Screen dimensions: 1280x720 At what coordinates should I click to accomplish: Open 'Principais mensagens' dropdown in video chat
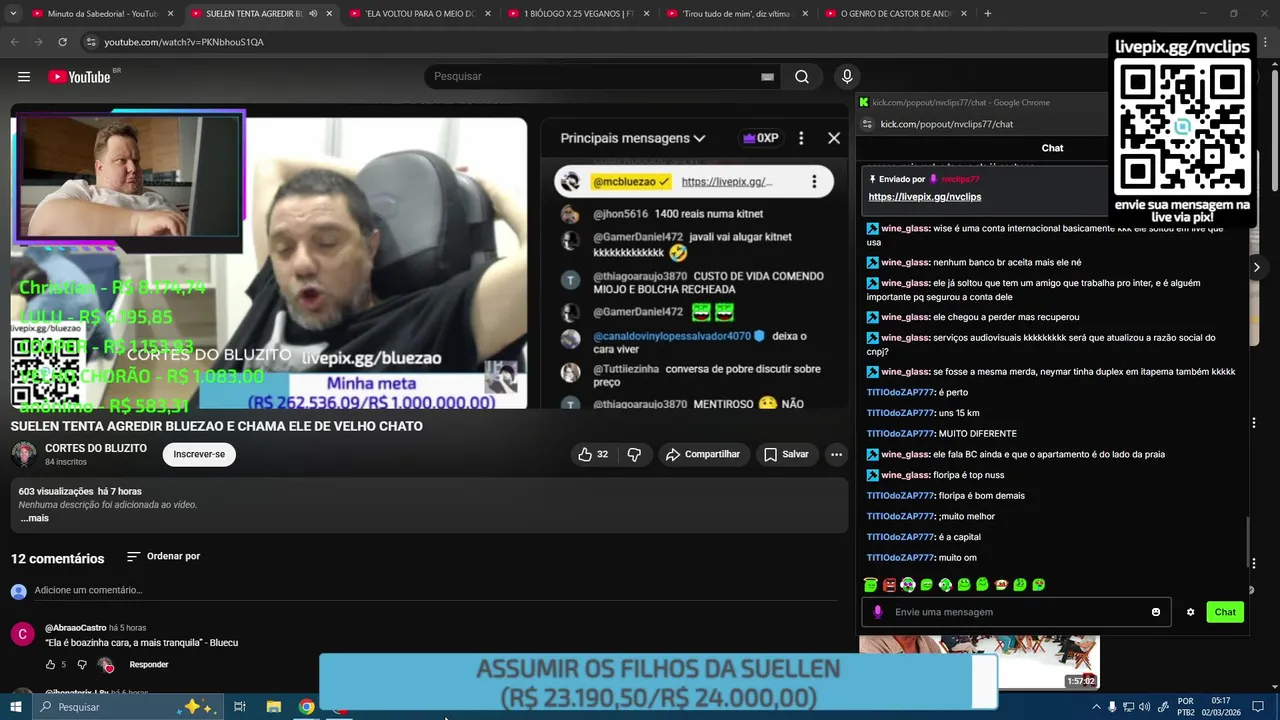633,138
